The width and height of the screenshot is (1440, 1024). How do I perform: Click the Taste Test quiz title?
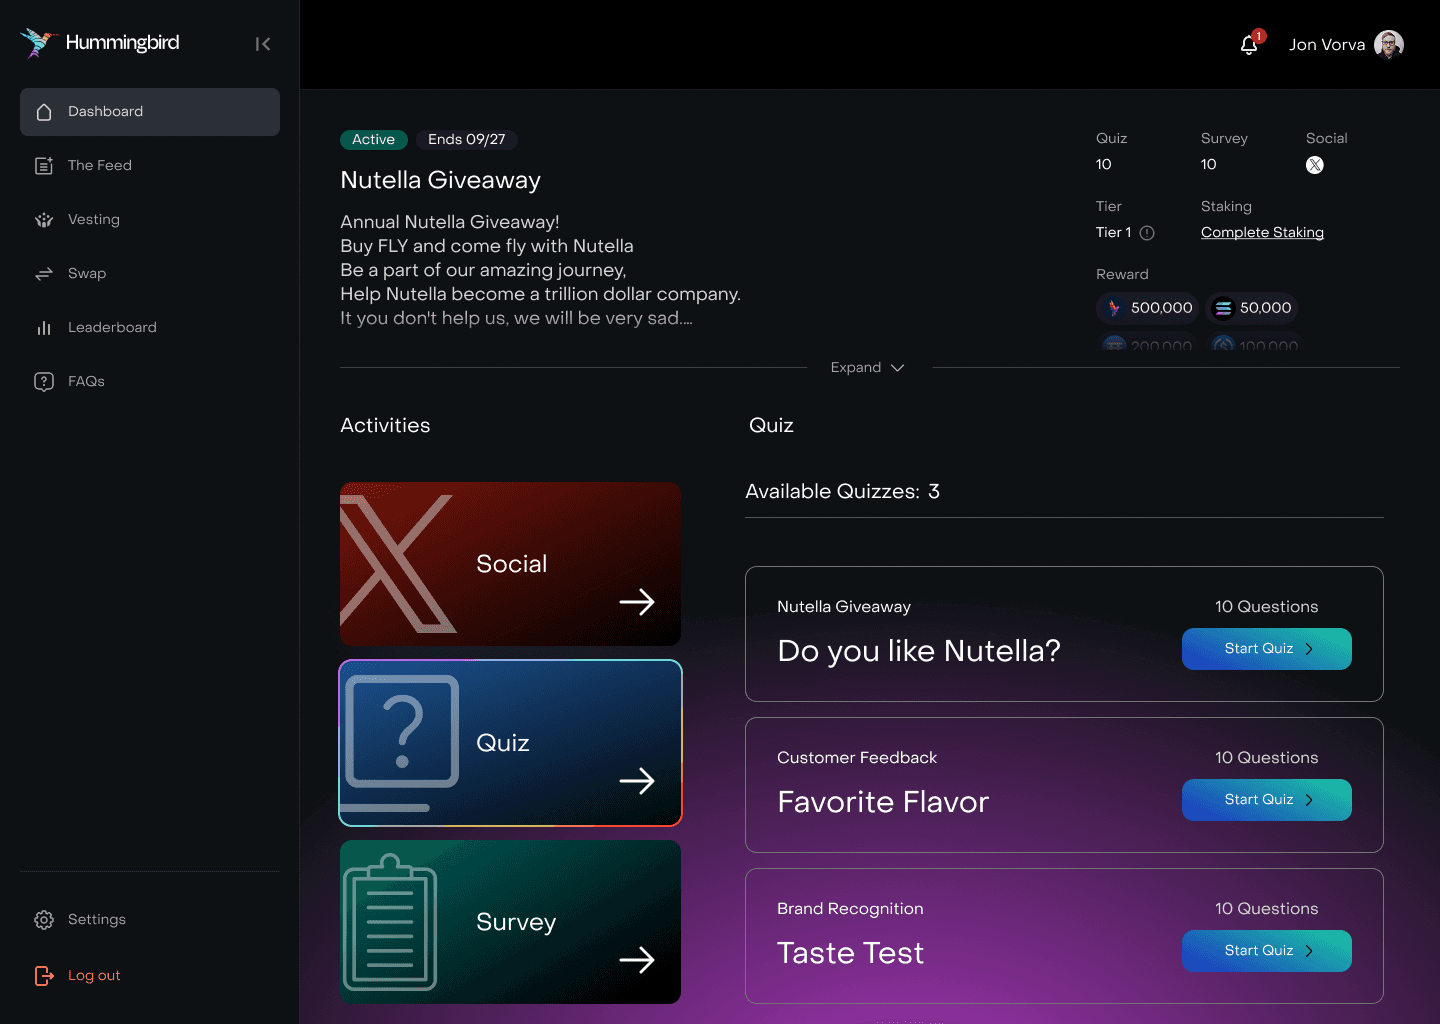pos(851,953)
